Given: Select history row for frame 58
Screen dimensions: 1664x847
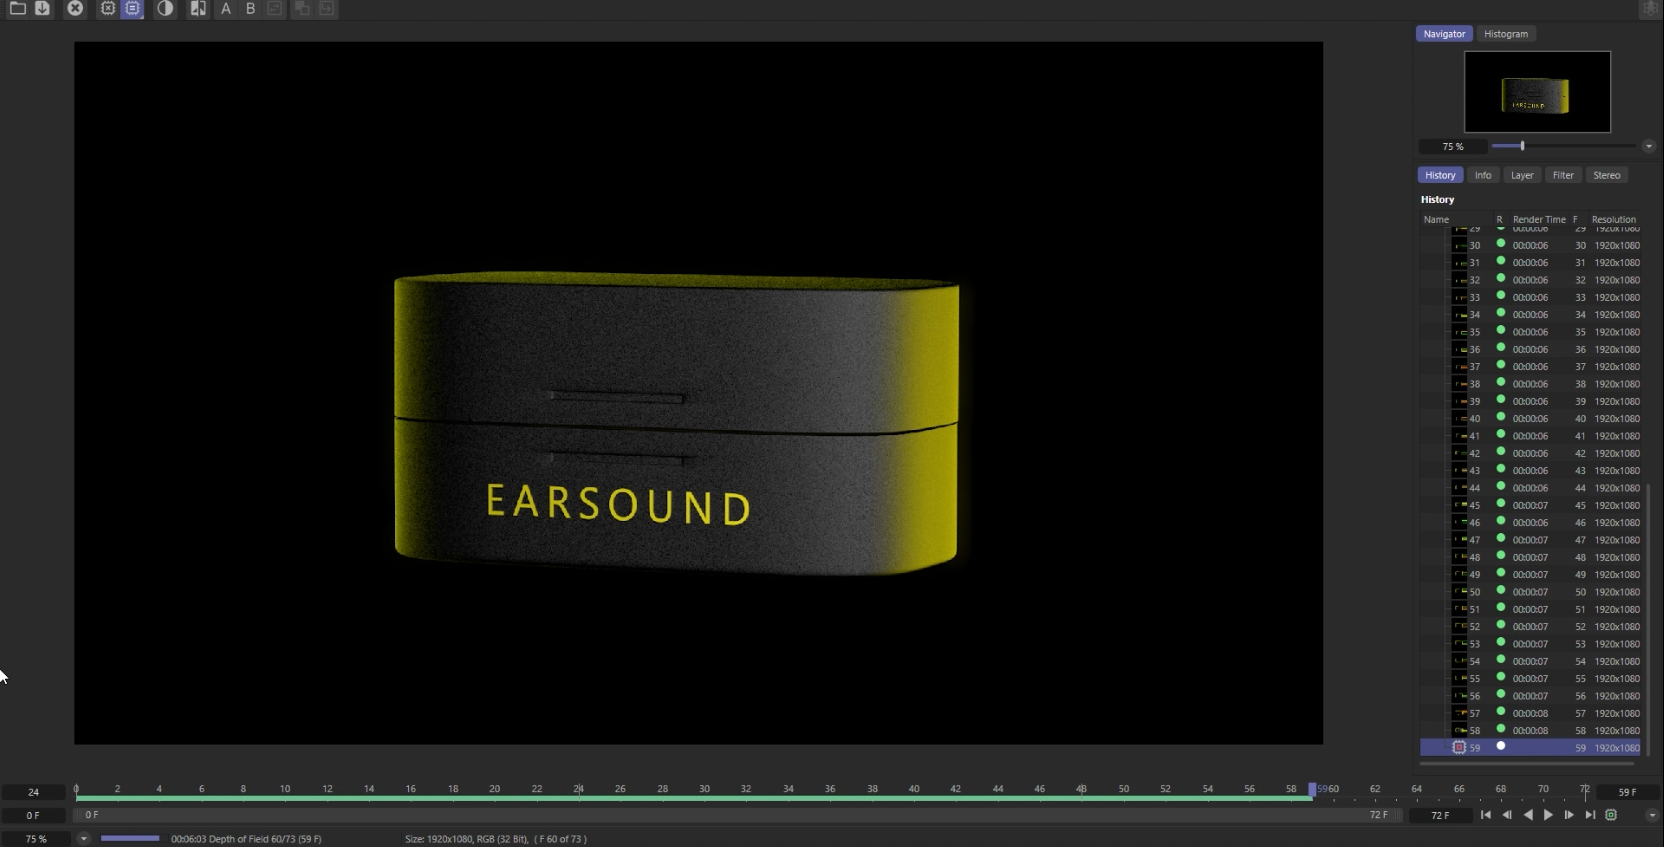Looking at the screenshot, I should [x=1531, y=730].
